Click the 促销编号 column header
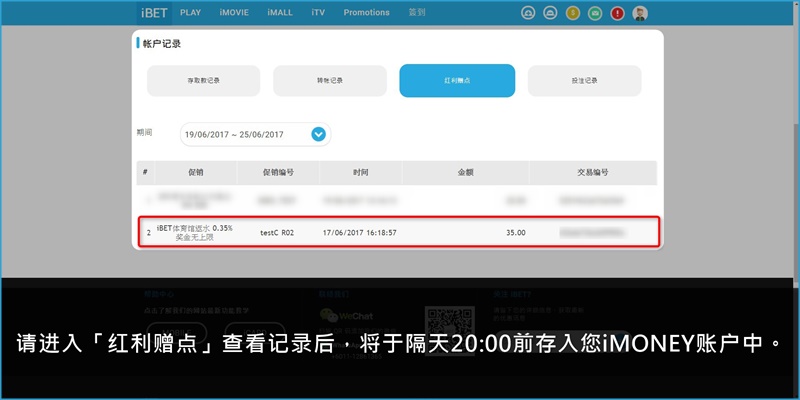The image size is (800, 400). click(x=278, y=172)
